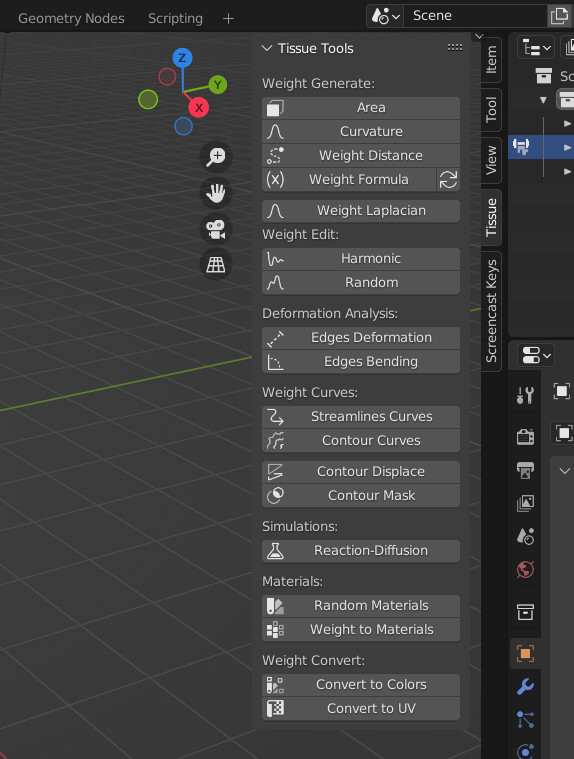Open the World properties tab (red globe)

coord(525,570)
